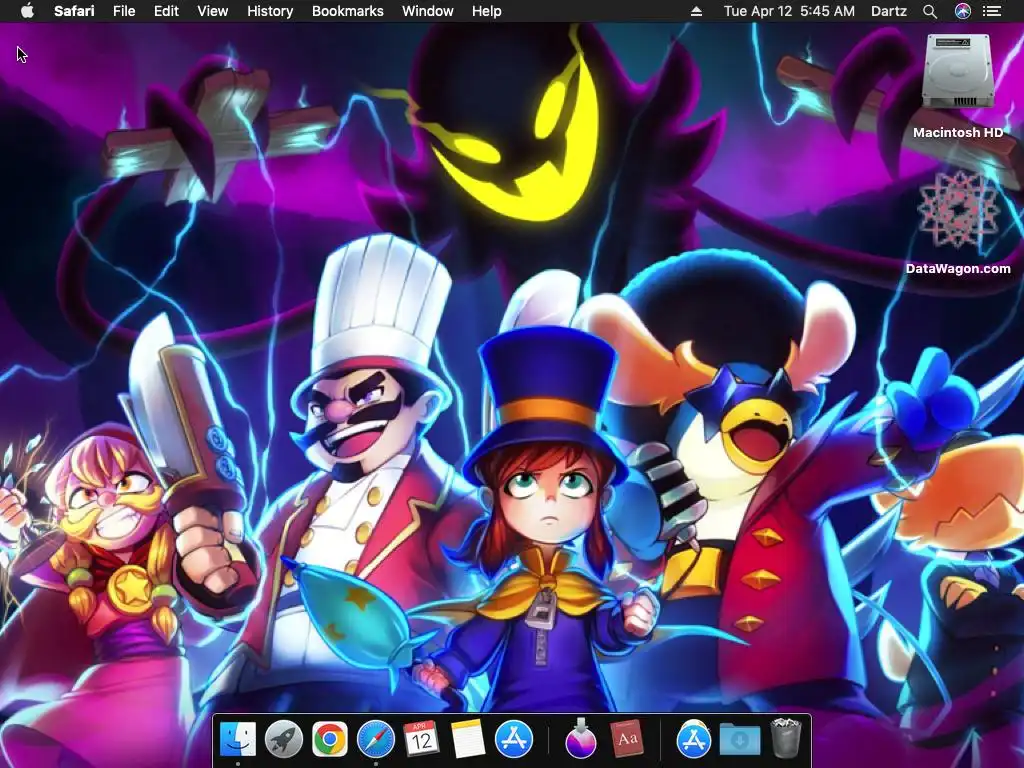This screenshot has width=1024, height=768.
Task: Open the Dictionary app in Dock
Action: 627,739
